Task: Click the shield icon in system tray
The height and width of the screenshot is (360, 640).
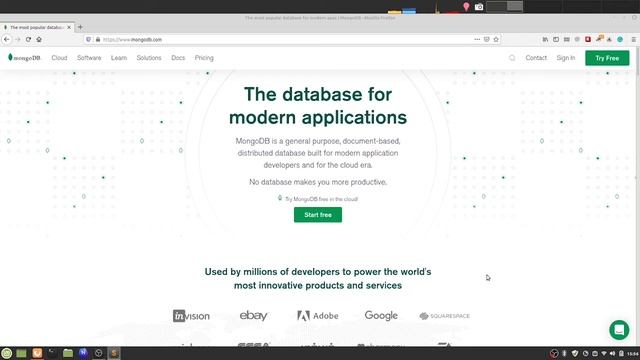Action: (x=575, y=353)
